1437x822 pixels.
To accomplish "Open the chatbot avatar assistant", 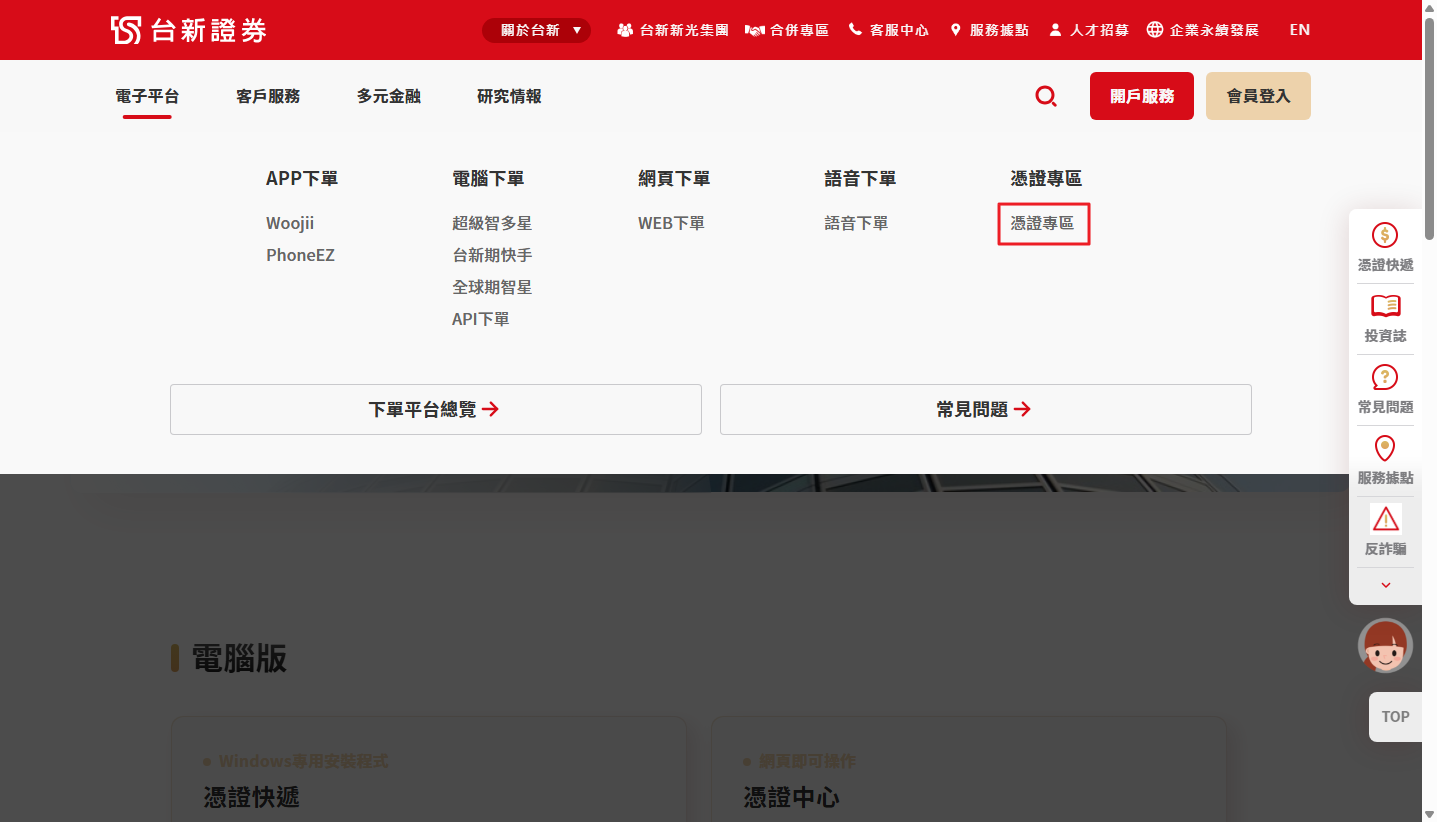I will pos(1385,645).
